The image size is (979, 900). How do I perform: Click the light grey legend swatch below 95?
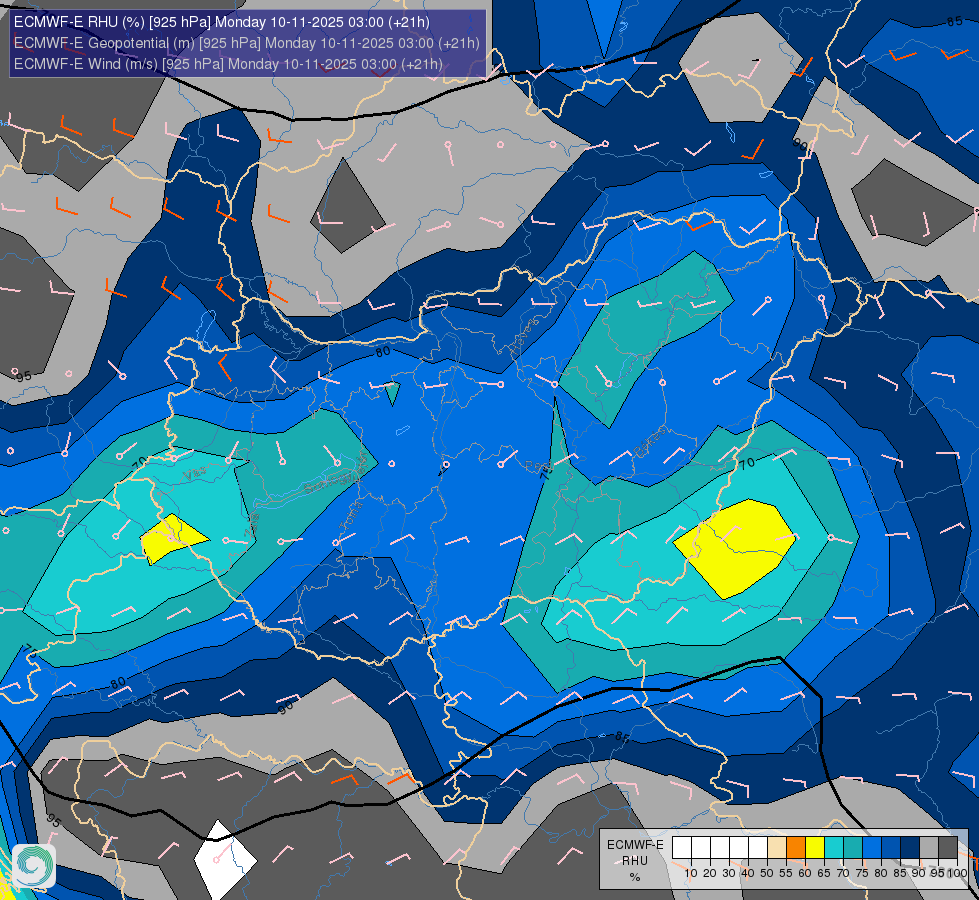[x=929, y=848]
